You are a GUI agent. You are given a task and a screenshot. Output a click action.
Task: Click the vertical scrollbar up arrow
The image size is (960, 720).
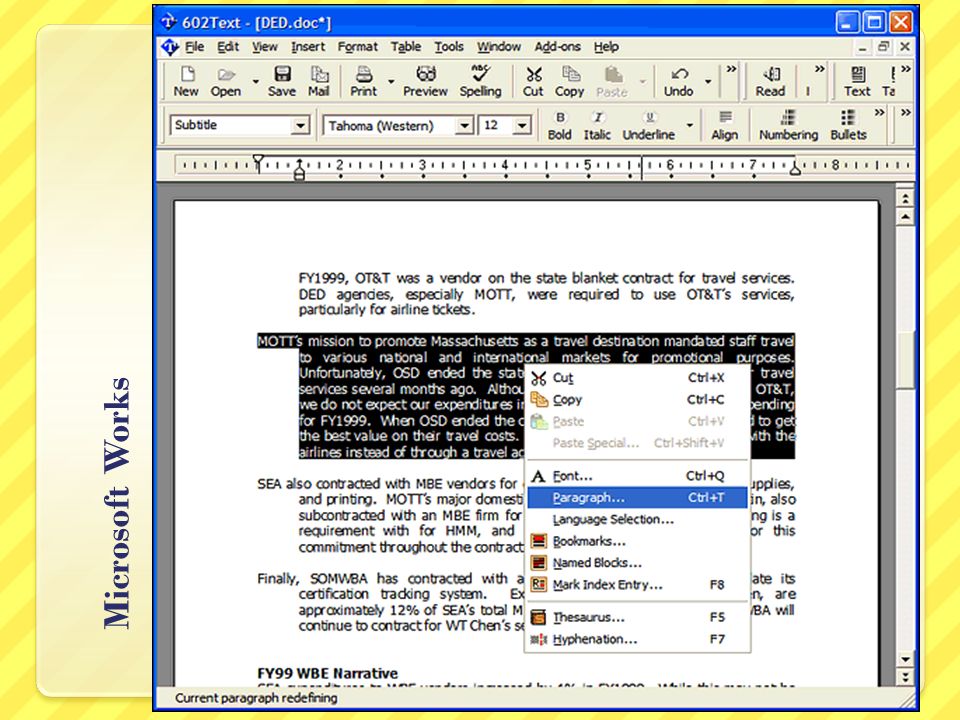[905, 217]
